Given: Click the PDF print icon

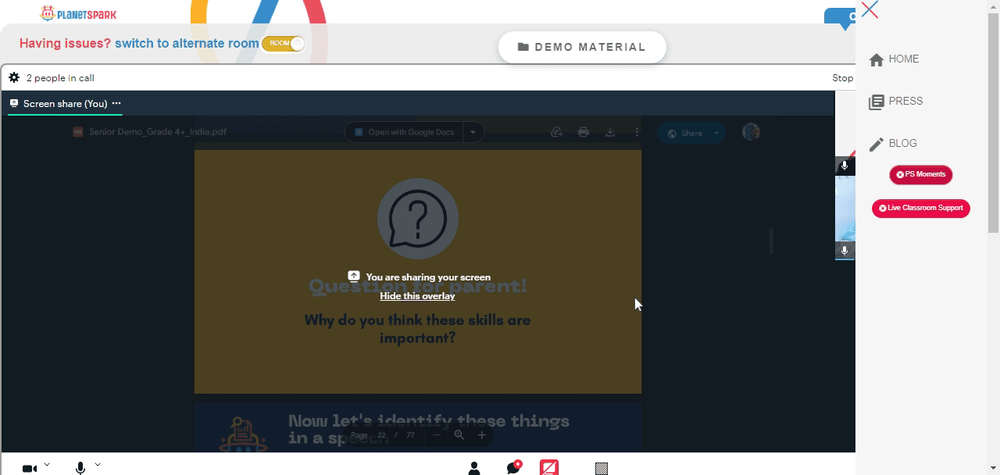Looking at the screenshot, I should 583,132.
